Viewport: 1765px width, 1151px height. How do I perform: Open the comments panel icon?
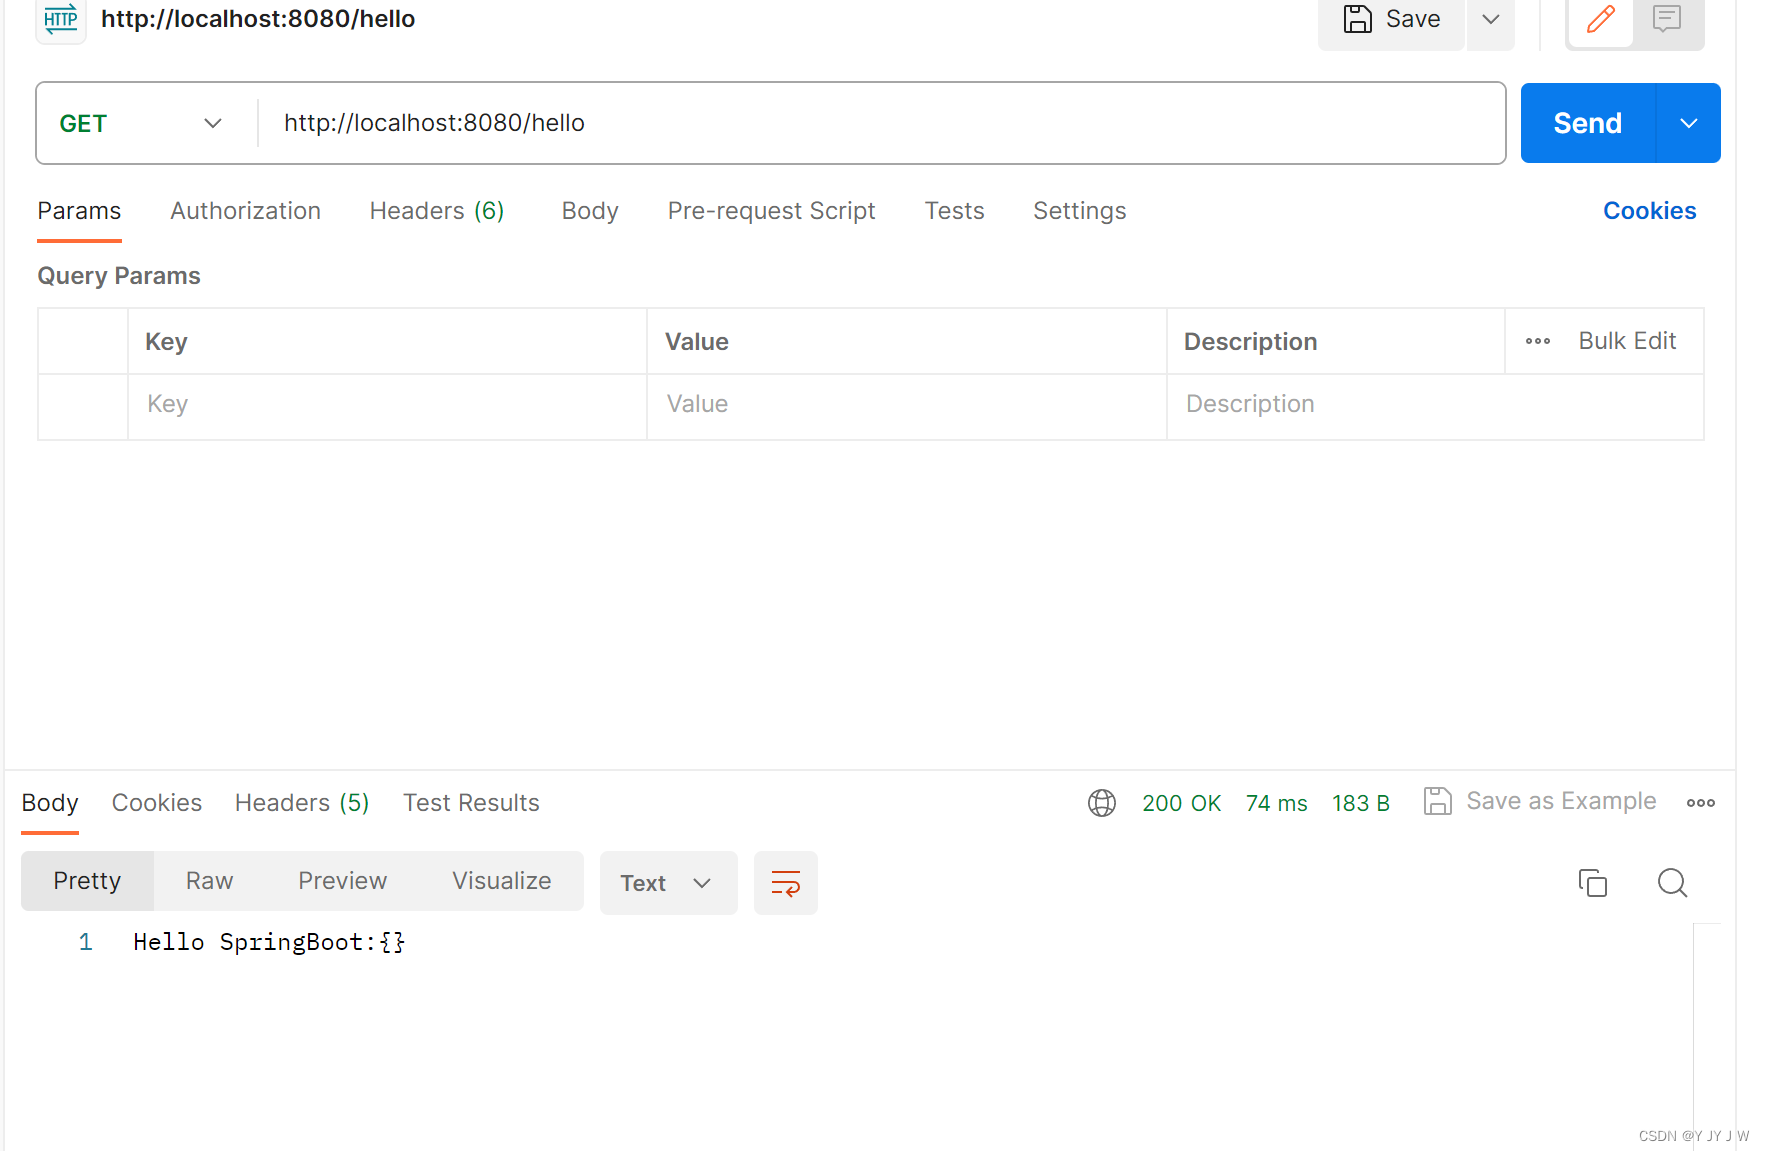1667,18
